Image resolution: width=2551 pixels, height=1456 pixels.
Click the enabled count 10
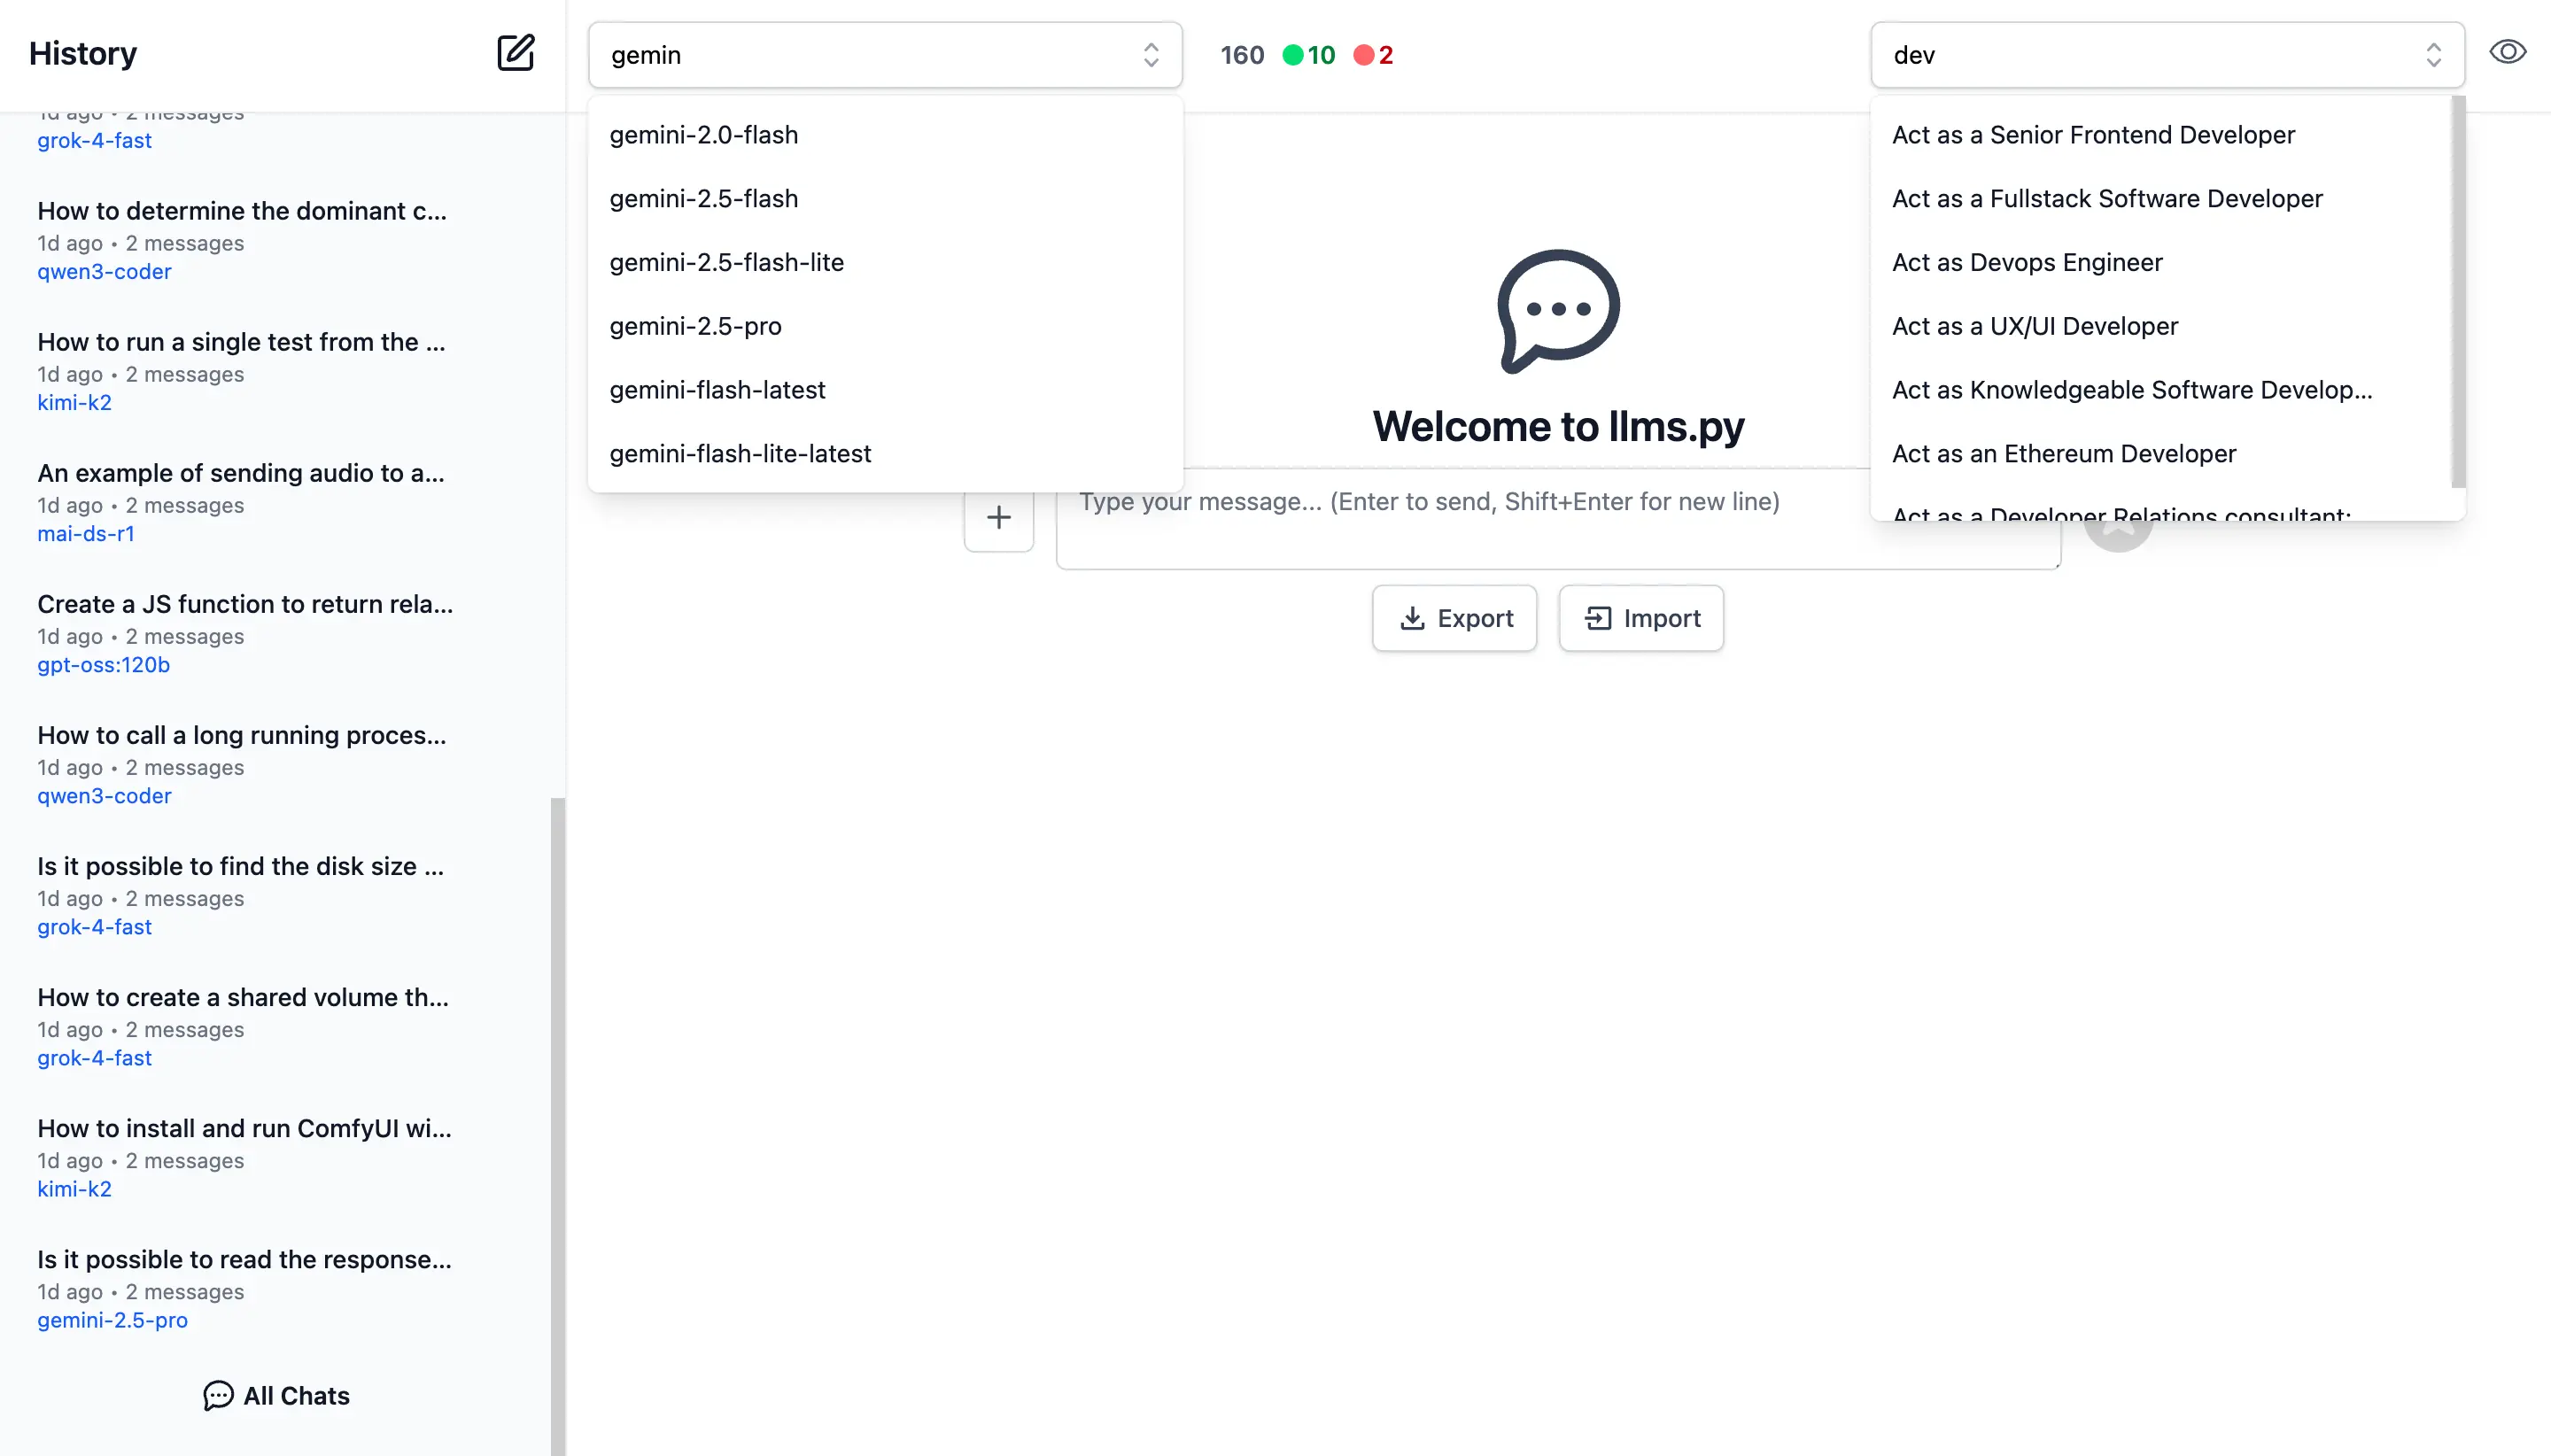pos(1321,55)
